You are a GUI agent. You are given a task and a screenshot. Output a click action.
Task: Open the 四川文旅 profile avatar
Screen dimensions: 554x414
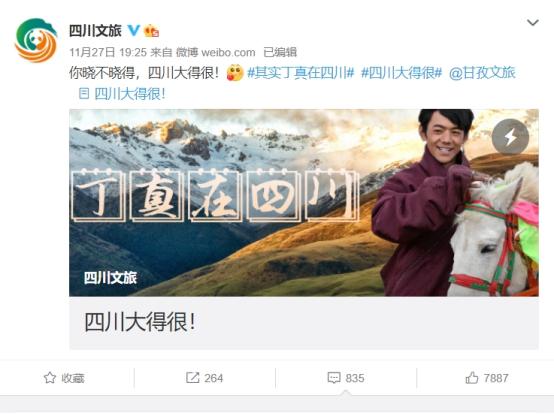click(36, 40)
